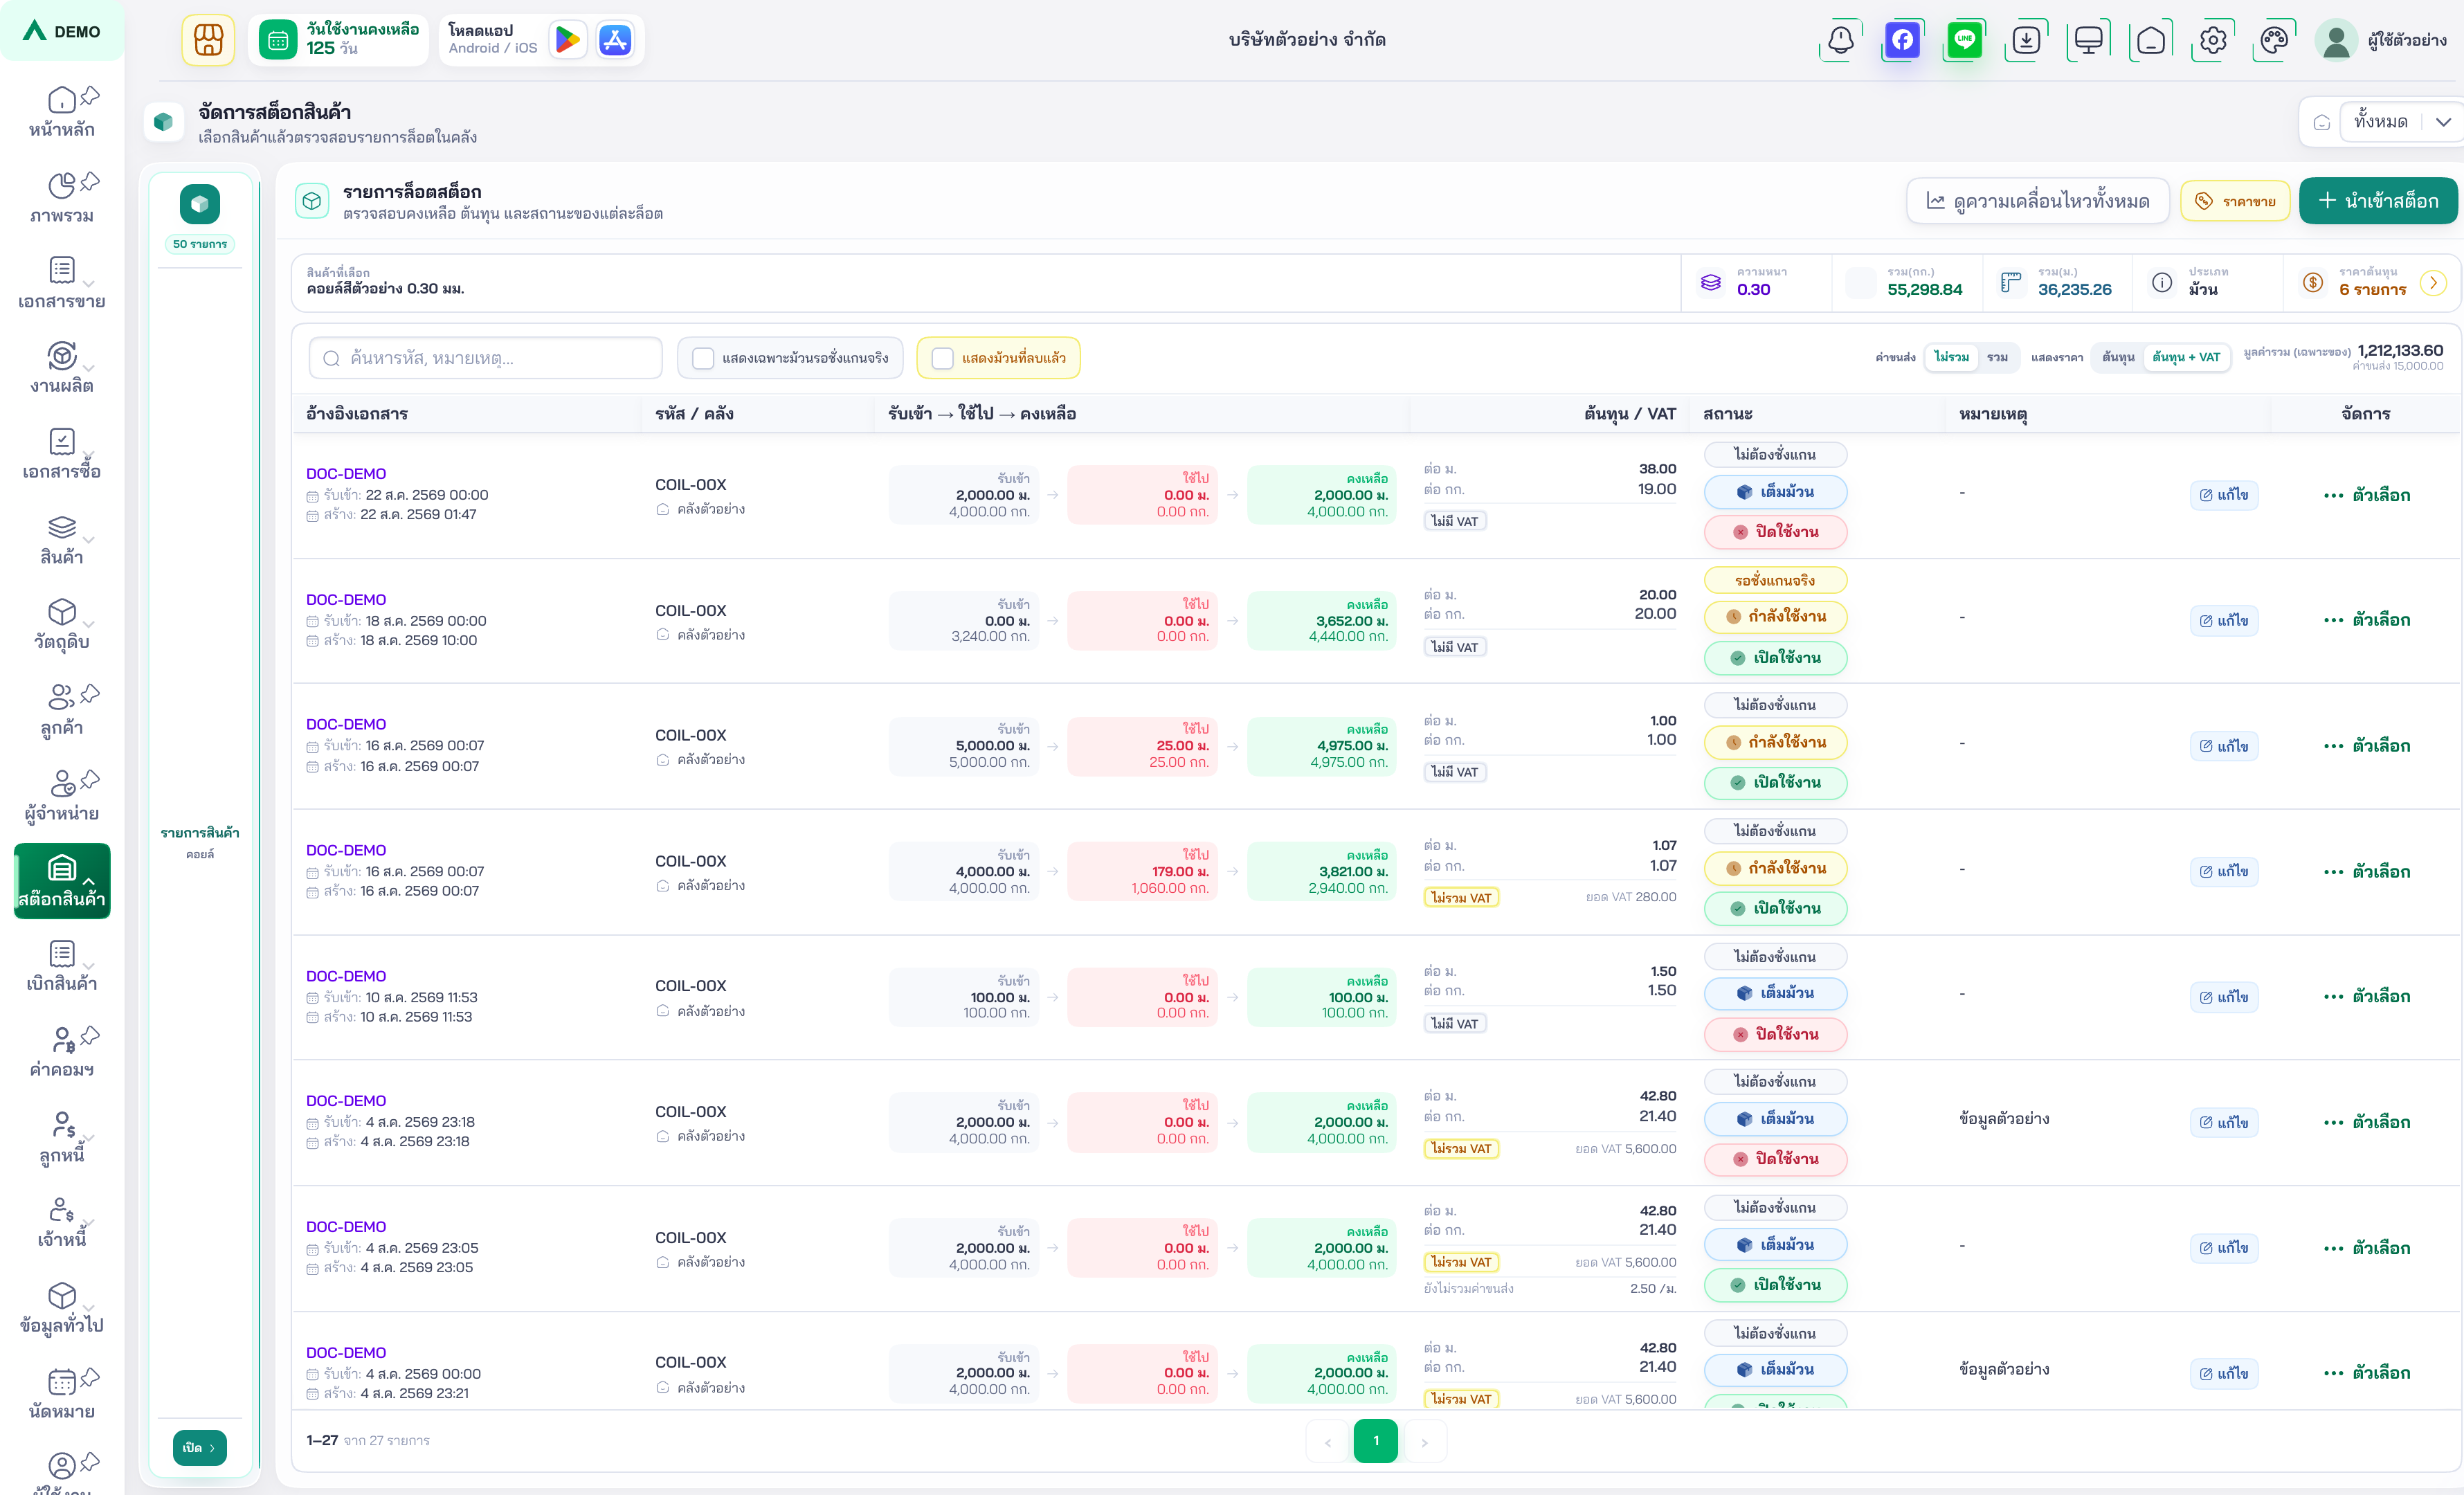Click the ผู้ใช้ตัวอย่าง user avatar
This screenshot has width=2464, height=1495.
(2336, 40)
